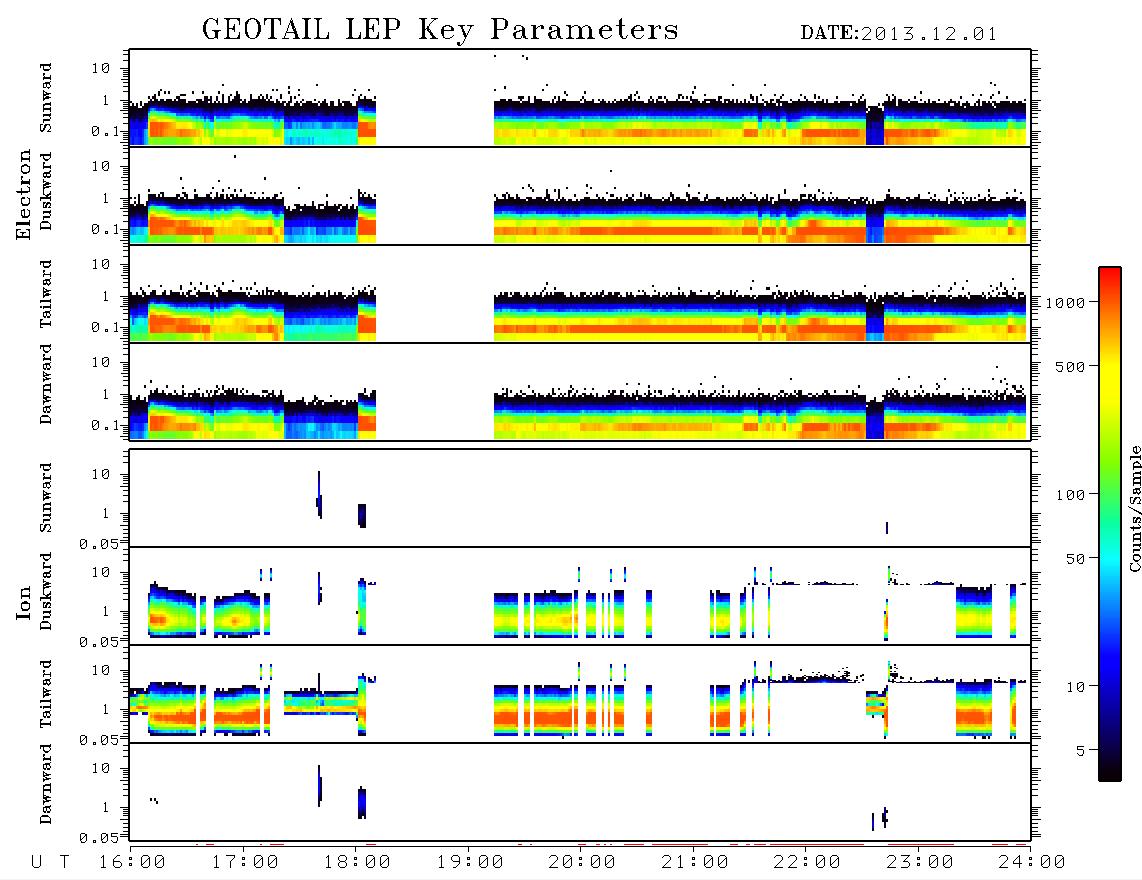Click the 500 tick label on colorbar

coord(1072,367)
